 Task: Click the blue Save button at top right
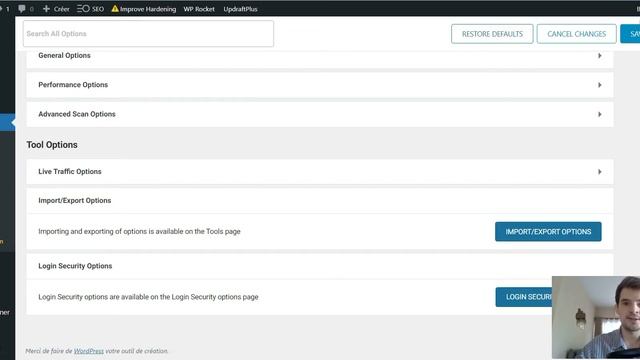coord(630,34)
